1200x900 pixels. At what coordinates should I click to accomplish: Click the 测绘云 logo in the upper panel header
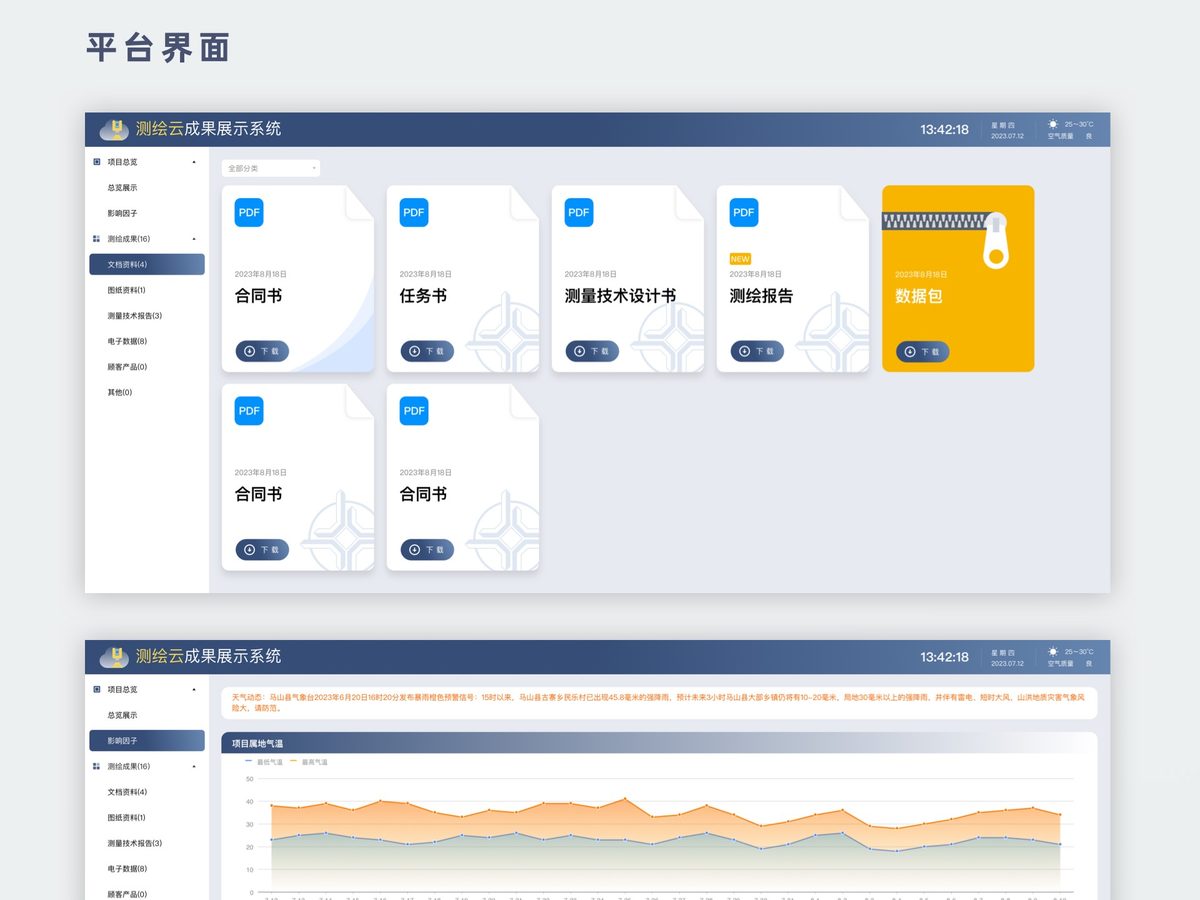[x=115, y=129]
